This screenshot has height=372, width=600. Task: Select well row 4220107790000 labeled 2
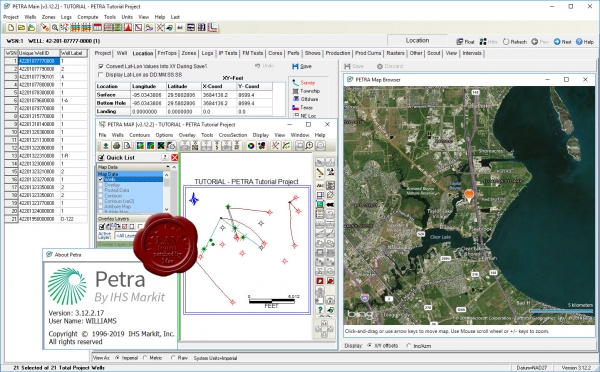46,69
